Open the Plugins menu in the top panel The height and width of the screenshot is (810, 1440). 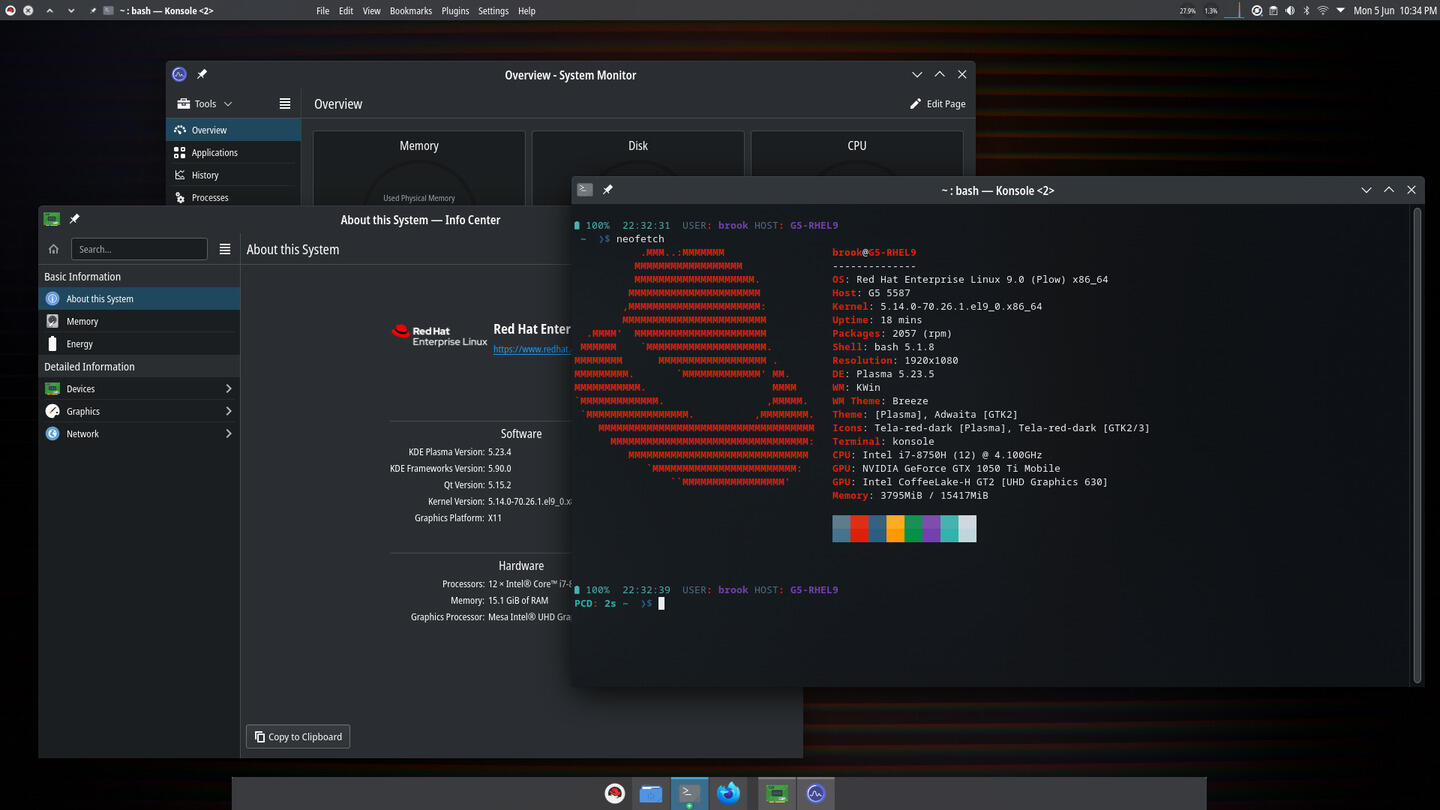click(455, 10)
